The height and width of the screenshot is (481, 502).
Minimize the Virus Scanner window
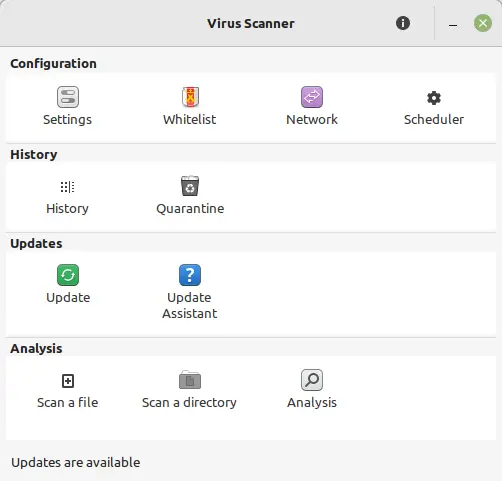453,24
